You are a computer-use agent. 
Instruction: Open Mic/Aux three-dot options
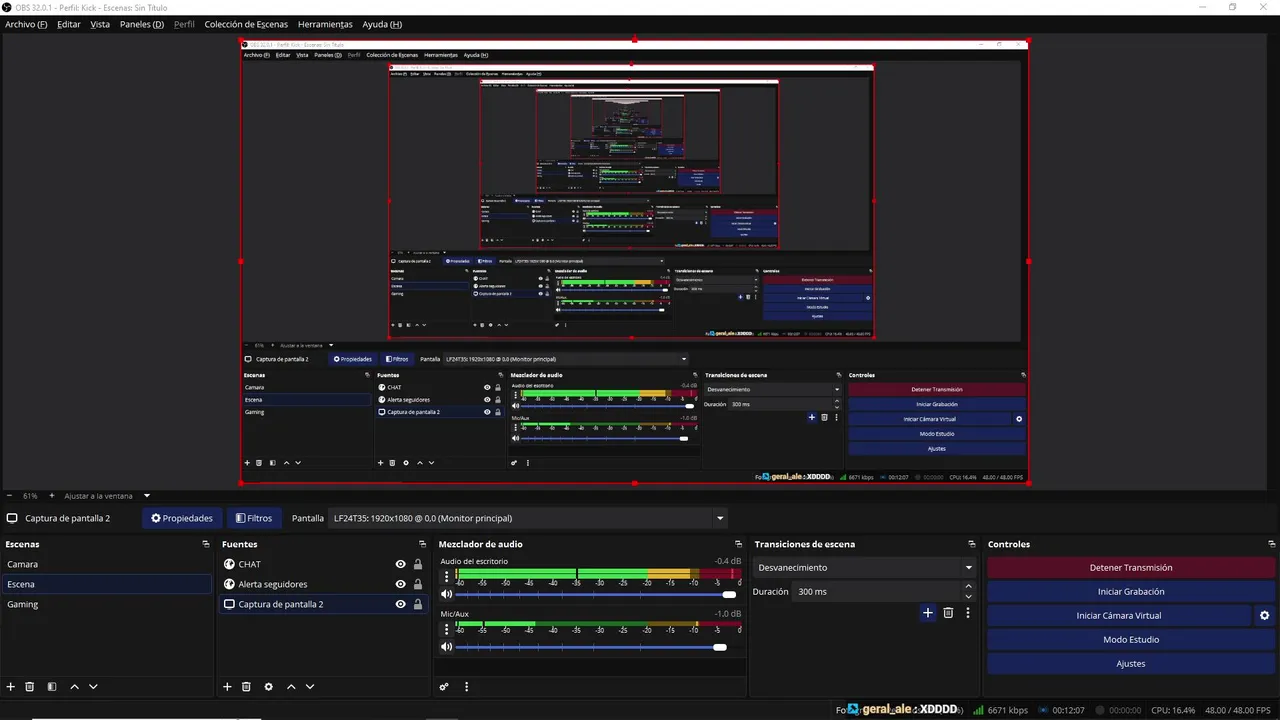[446, 628]
